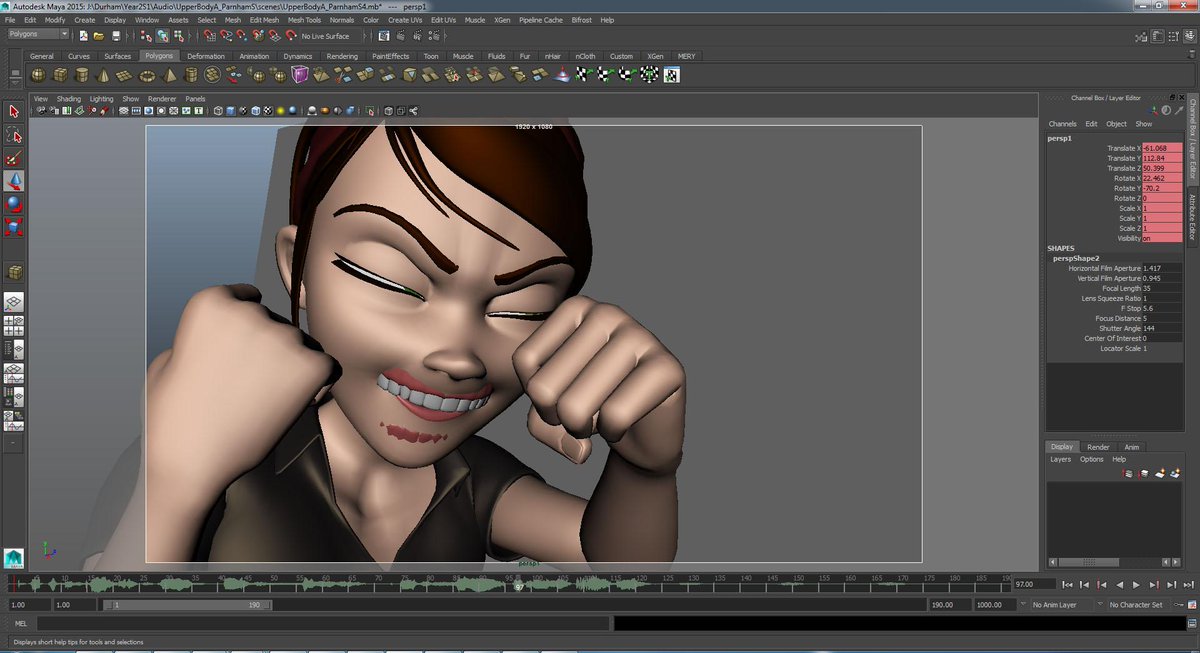The image size is (1200, 653).
Task: Play animation backwards
Action: (1119, 584)
